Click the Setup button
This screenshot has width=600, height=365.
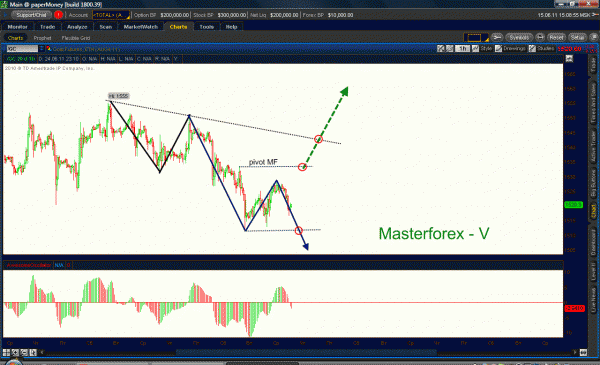pyautogui.click(x=577, y=37)
